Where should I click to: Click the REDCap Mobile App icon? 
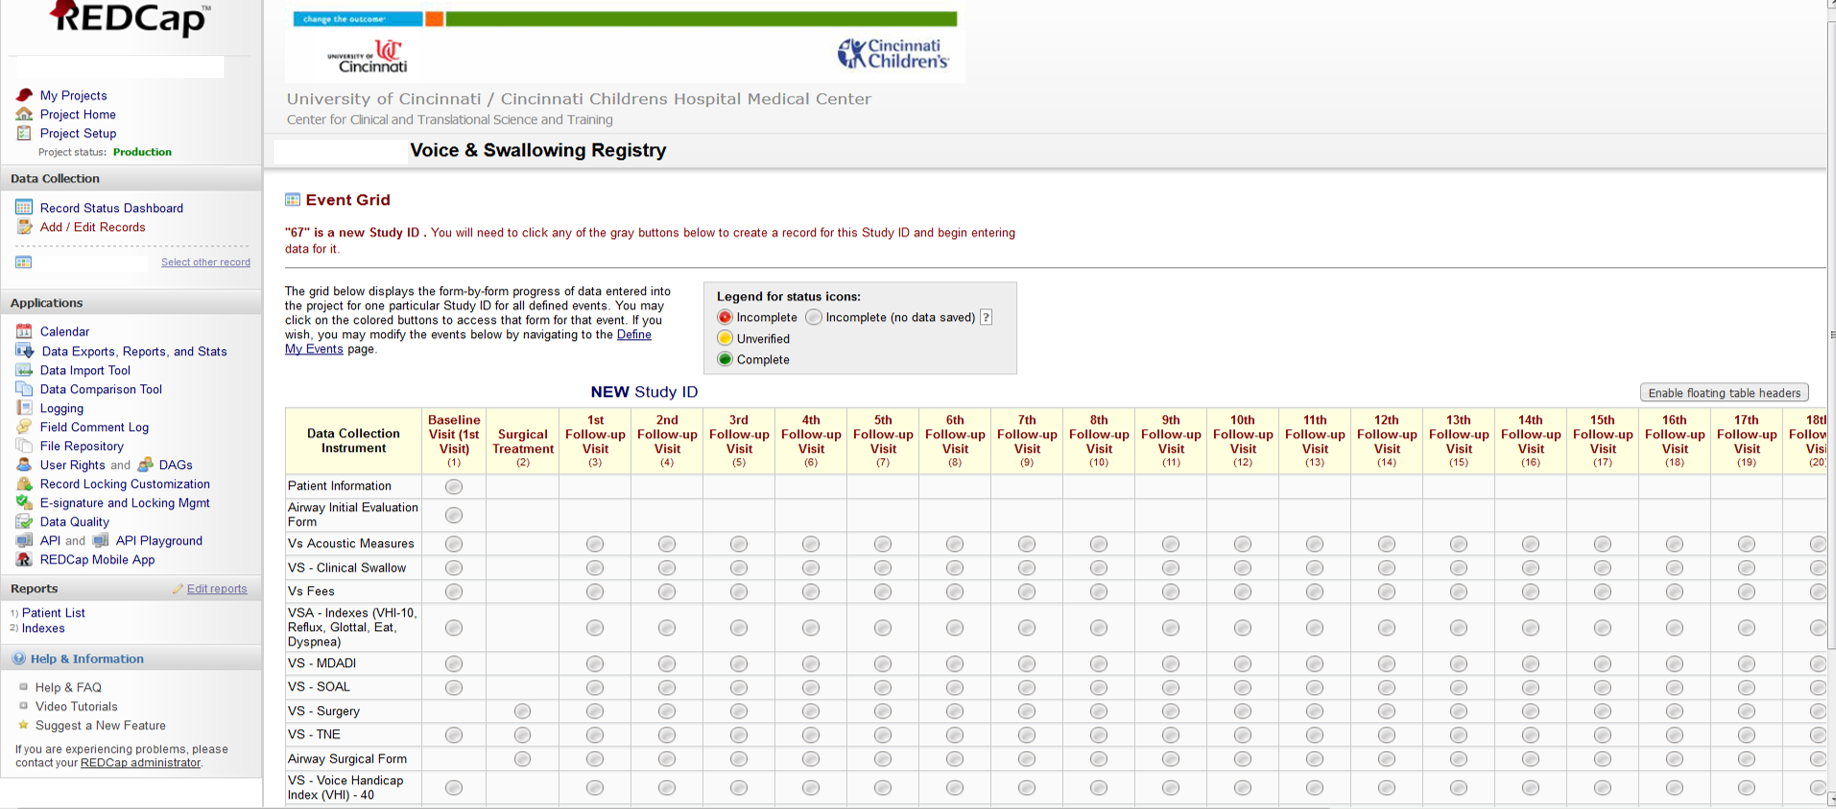[x=24, y=559]
